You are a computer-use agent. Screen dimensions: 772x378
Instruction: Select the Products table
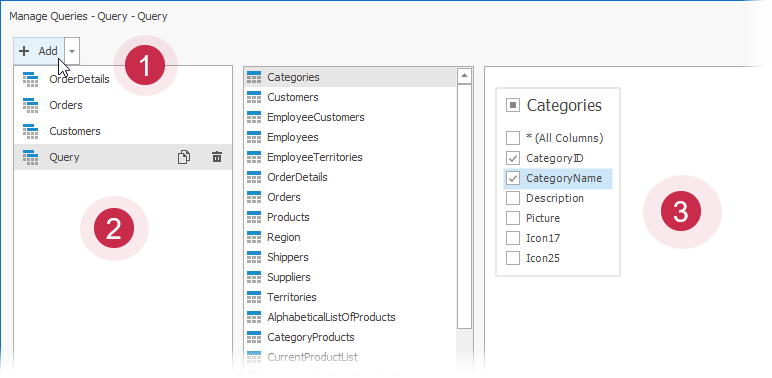tap(351, 217)
